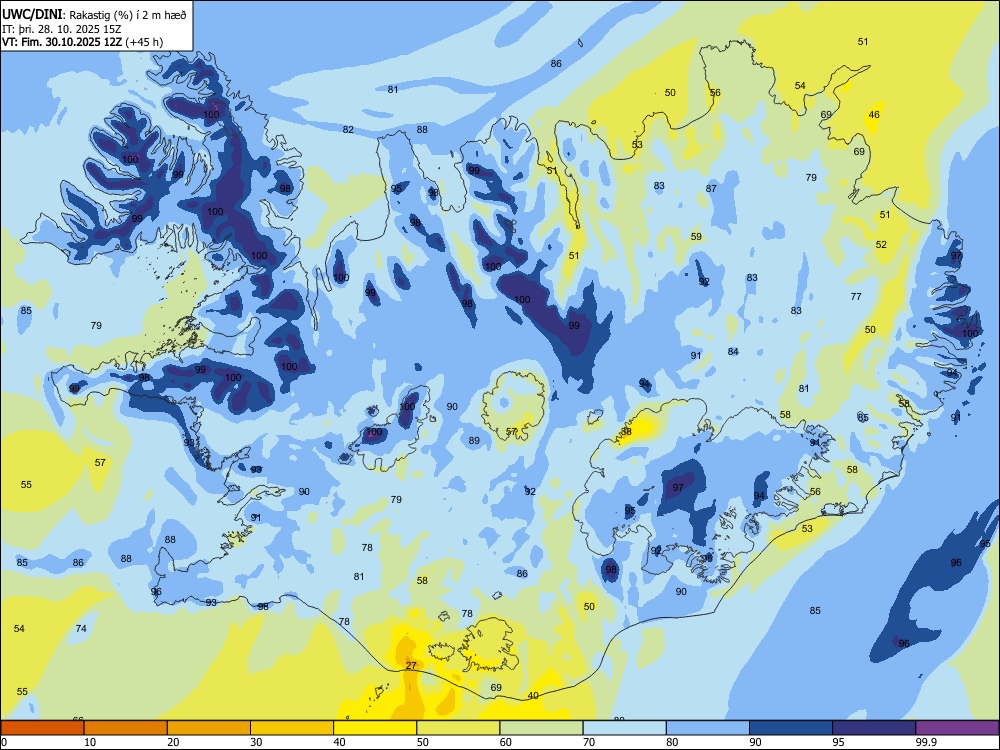Screen dimensions: 1000x750
Task: Pick the 80–90 medium blue legend segment
Action: click(708, 728)
